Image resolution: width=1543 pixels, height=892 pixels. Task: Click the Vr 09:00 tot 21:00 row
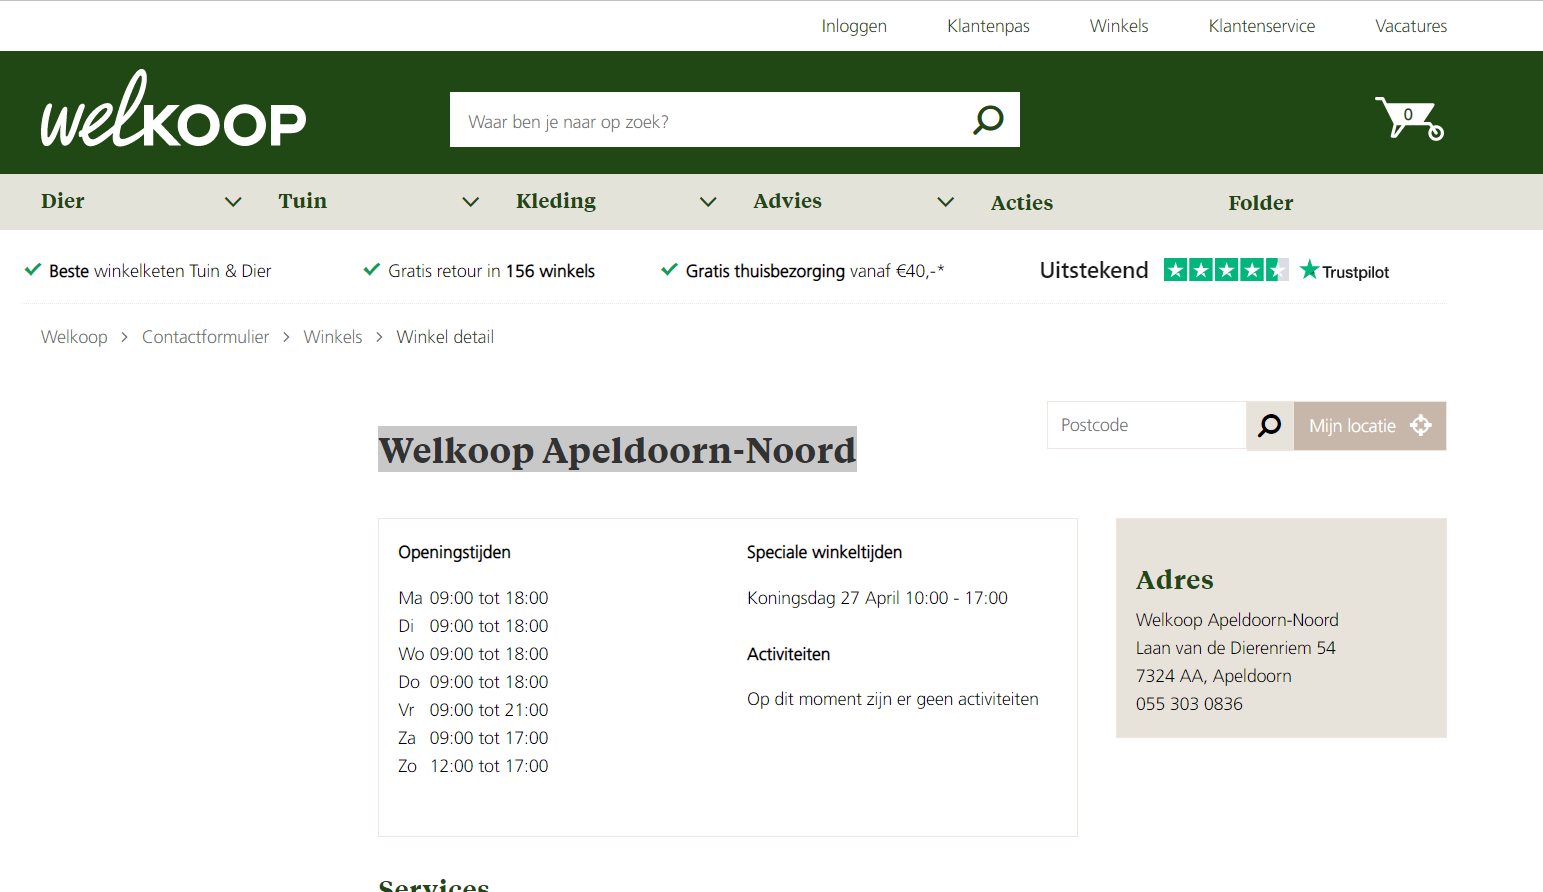tap(473, 710)
